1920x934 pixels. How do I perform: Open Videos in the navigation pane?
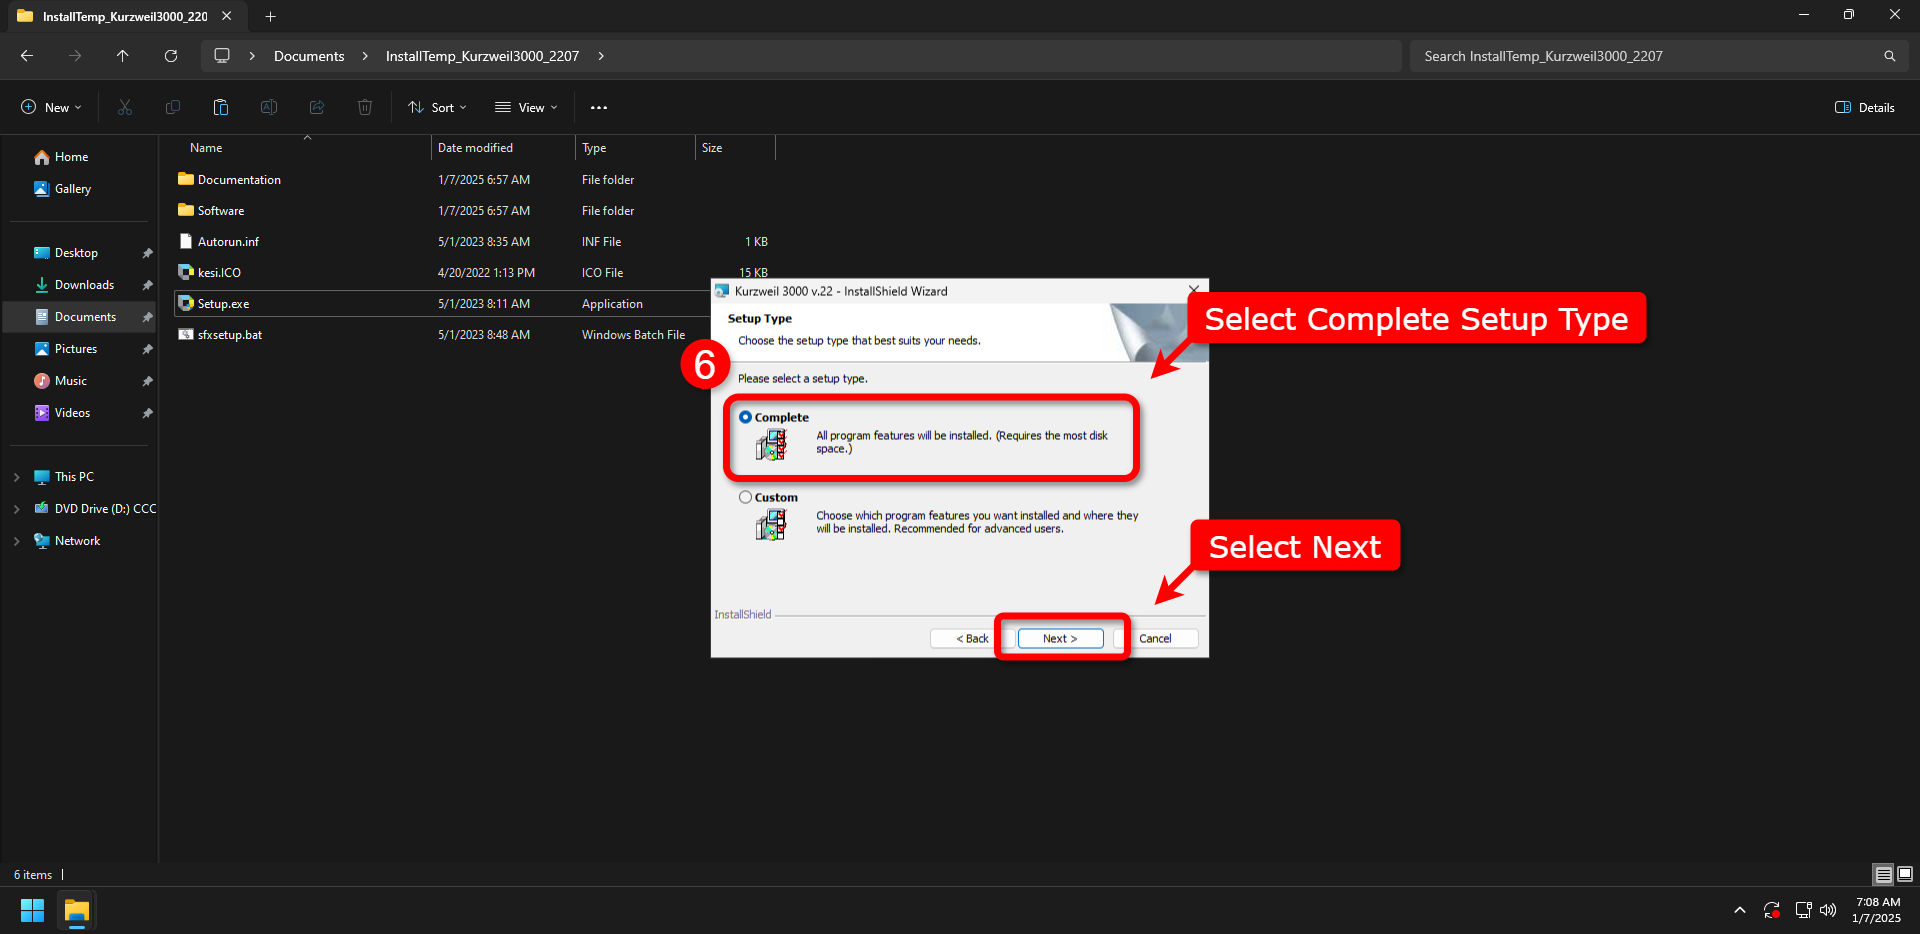pyautogui.click(x=72, y=413)
